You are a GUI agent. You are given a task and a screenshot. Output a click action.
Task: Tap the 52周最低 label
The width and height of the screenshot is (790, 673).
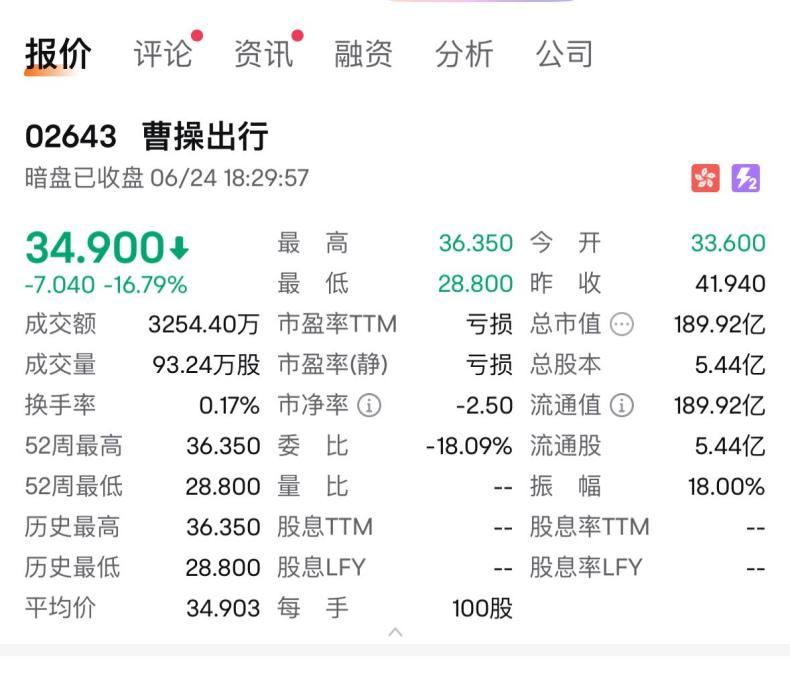74,487
